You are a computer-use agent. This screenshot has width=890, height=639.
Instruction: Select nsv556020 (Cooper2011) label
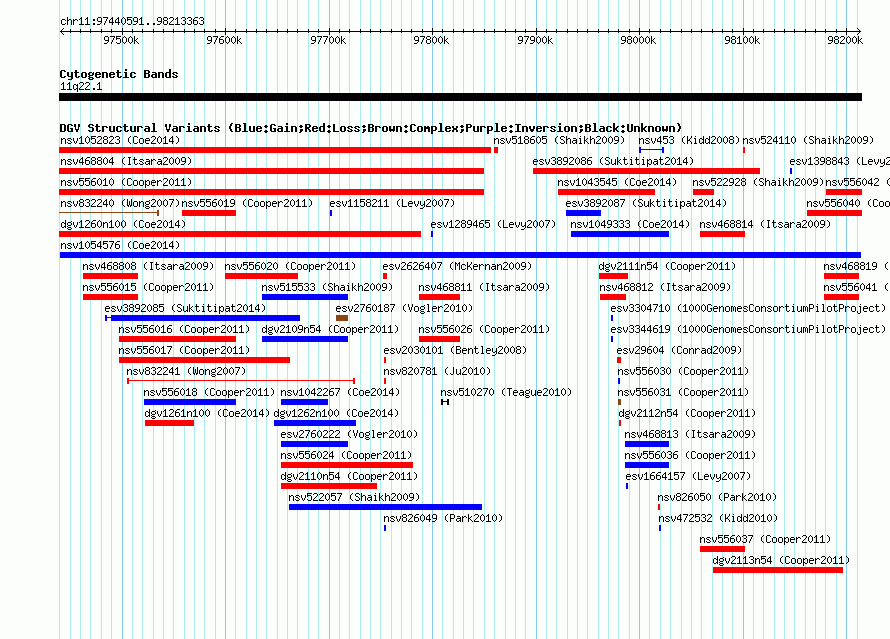click(290, 266)
